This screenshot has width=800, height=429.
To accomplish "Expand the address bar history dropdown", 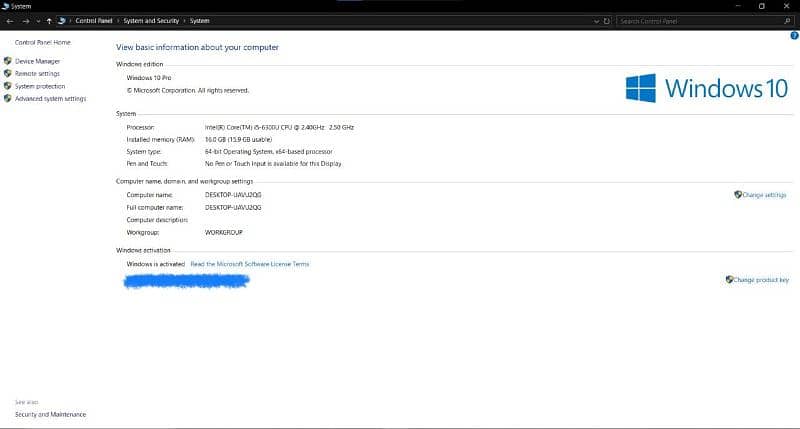I will [597, 20].
